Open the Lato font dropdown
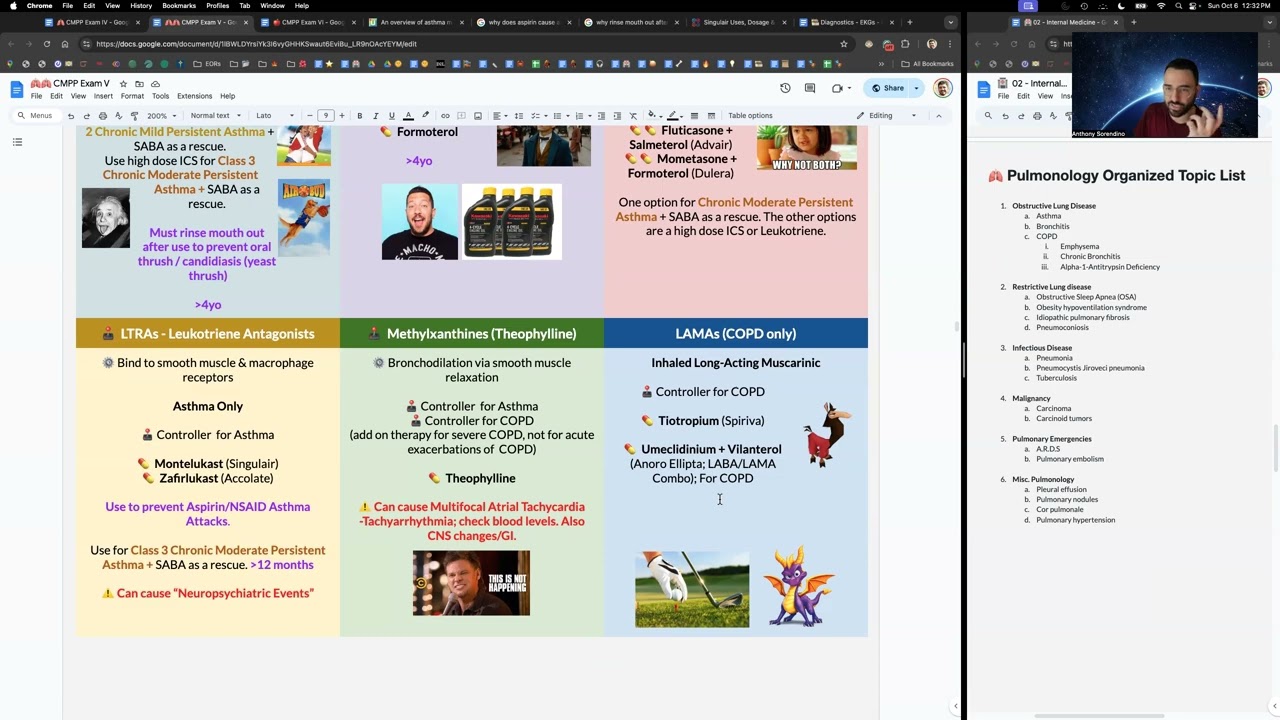Screen dimensions: 1280x720 click(x=275, y=116)
